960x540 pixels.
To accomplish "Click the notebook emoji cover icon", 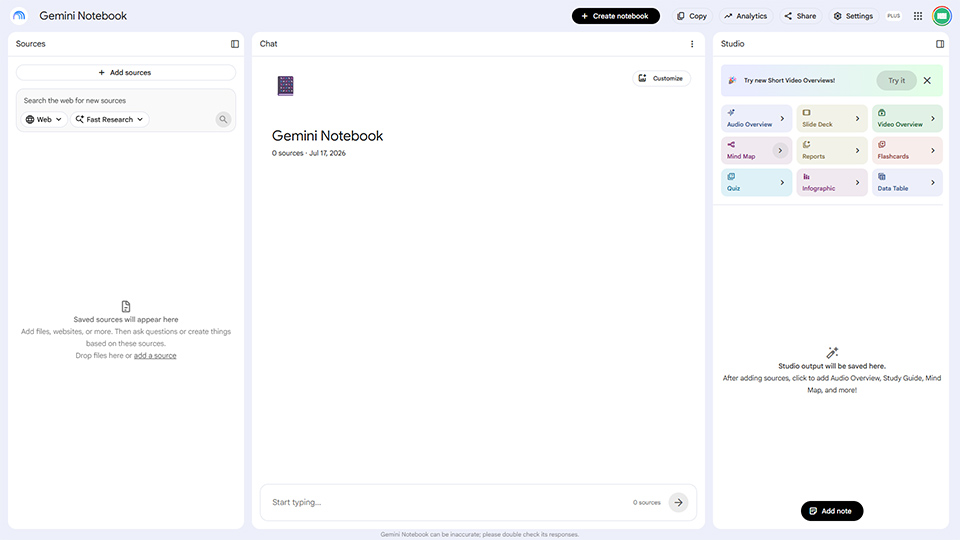I will coord(285,86).
